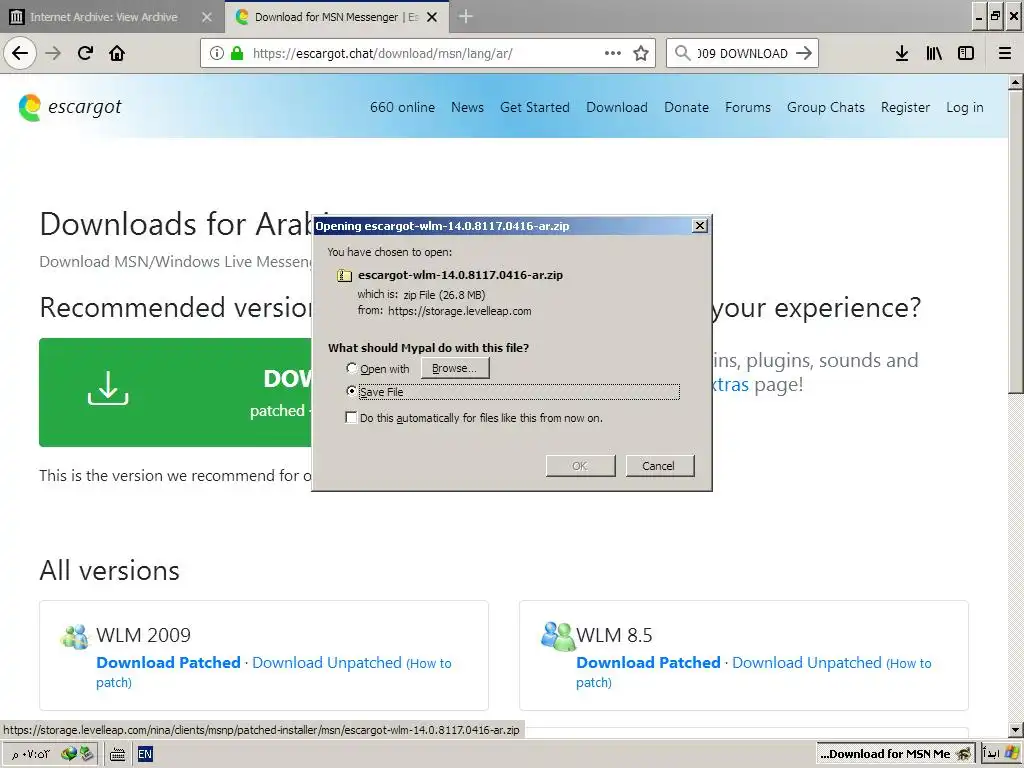Open the Download nav item
The height and width of the screenshot is (768, 1024).
(x=616, y=107)
